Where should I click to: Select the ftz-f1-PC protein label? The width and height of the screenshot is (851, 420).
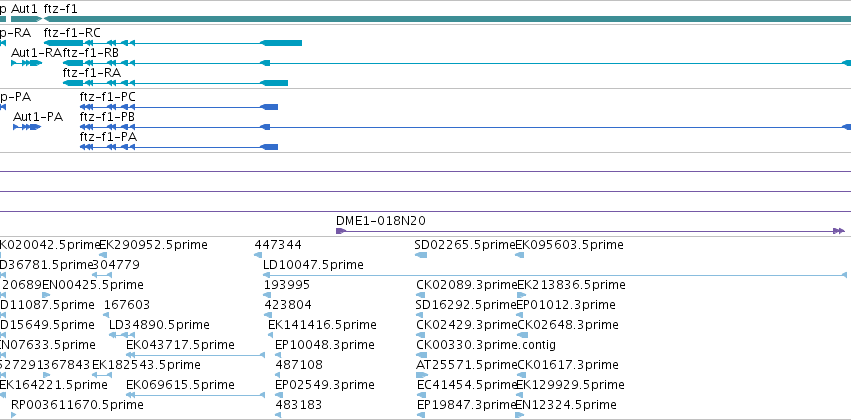coord(107,97)
